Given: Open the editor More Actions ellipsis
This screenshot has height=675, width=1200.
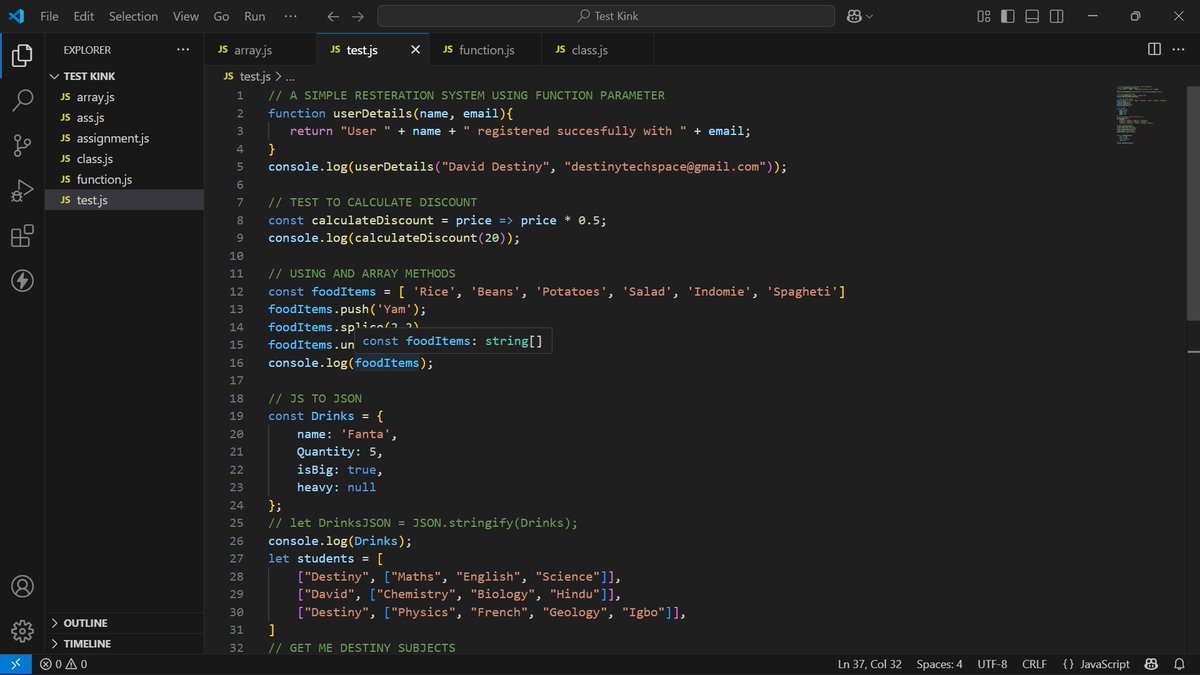Looking at the screenshot, I should (1179, 49).
